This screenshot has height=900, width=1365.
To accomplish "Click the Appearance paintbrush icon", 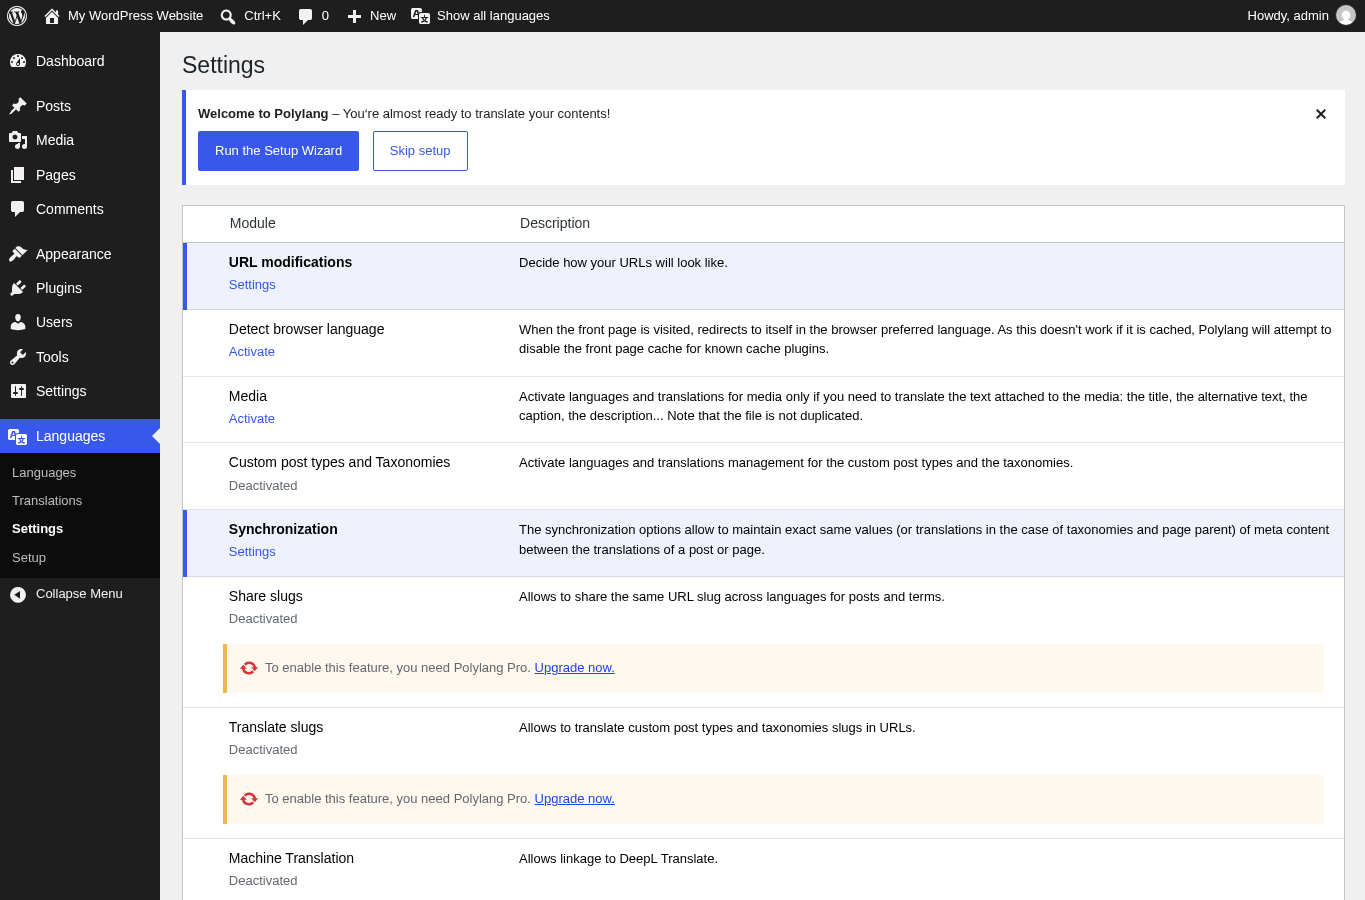I will (x=18, y=254).
